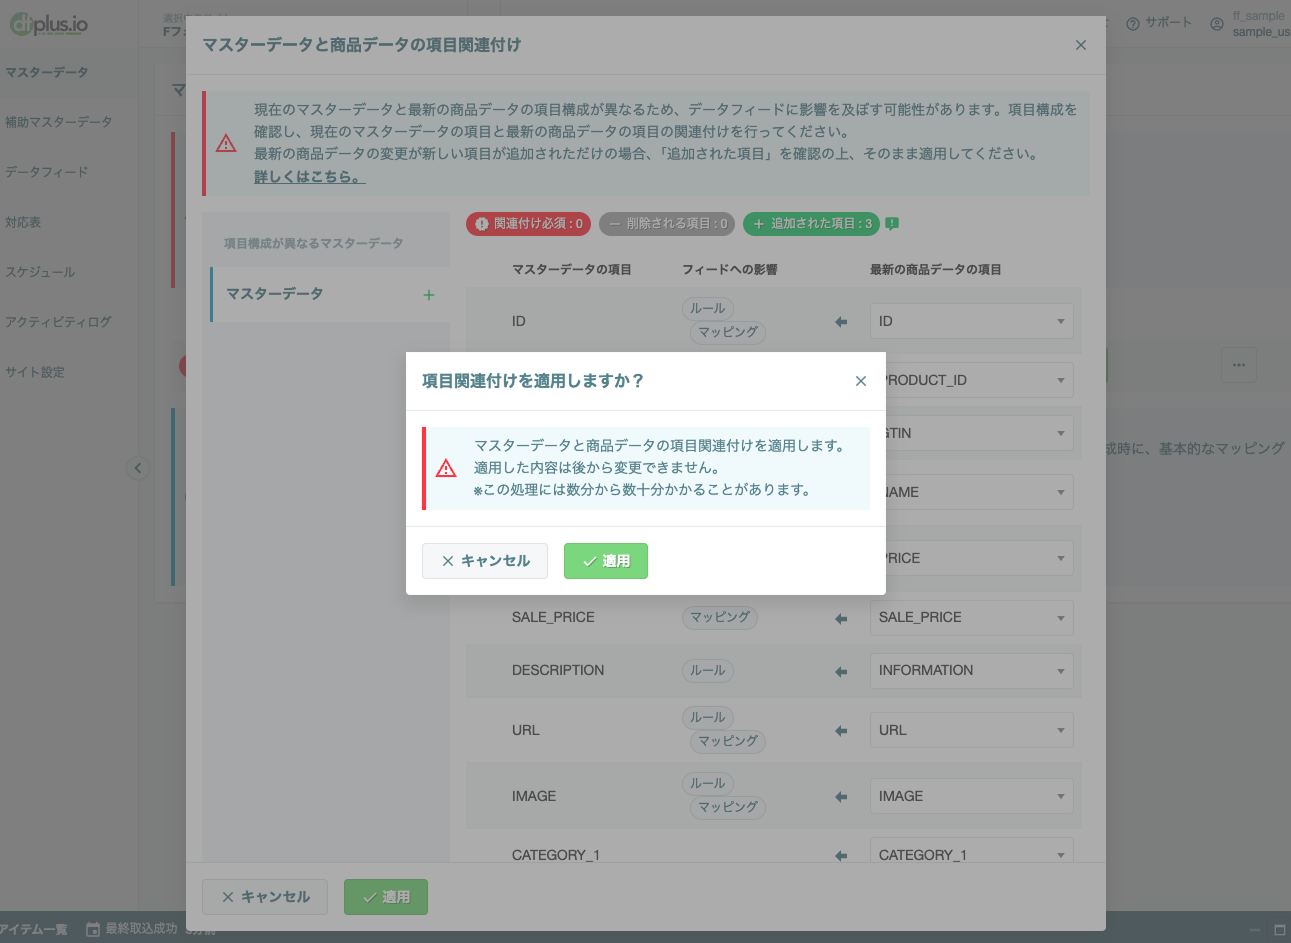This screenshot has height=943, width=1291.
Task: Click the bottom キャンセル button of the modal
Action: click(266, 897)
